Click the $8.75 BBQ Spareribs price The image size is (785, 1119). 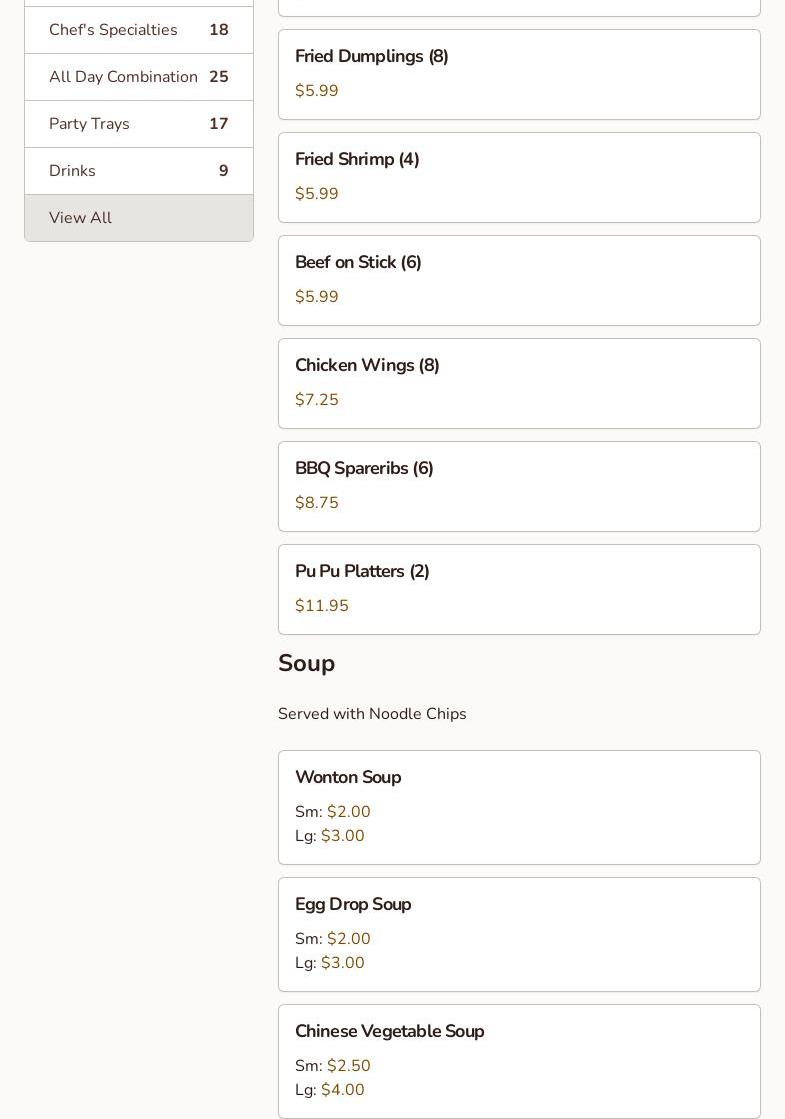click(x=317, y=503)
